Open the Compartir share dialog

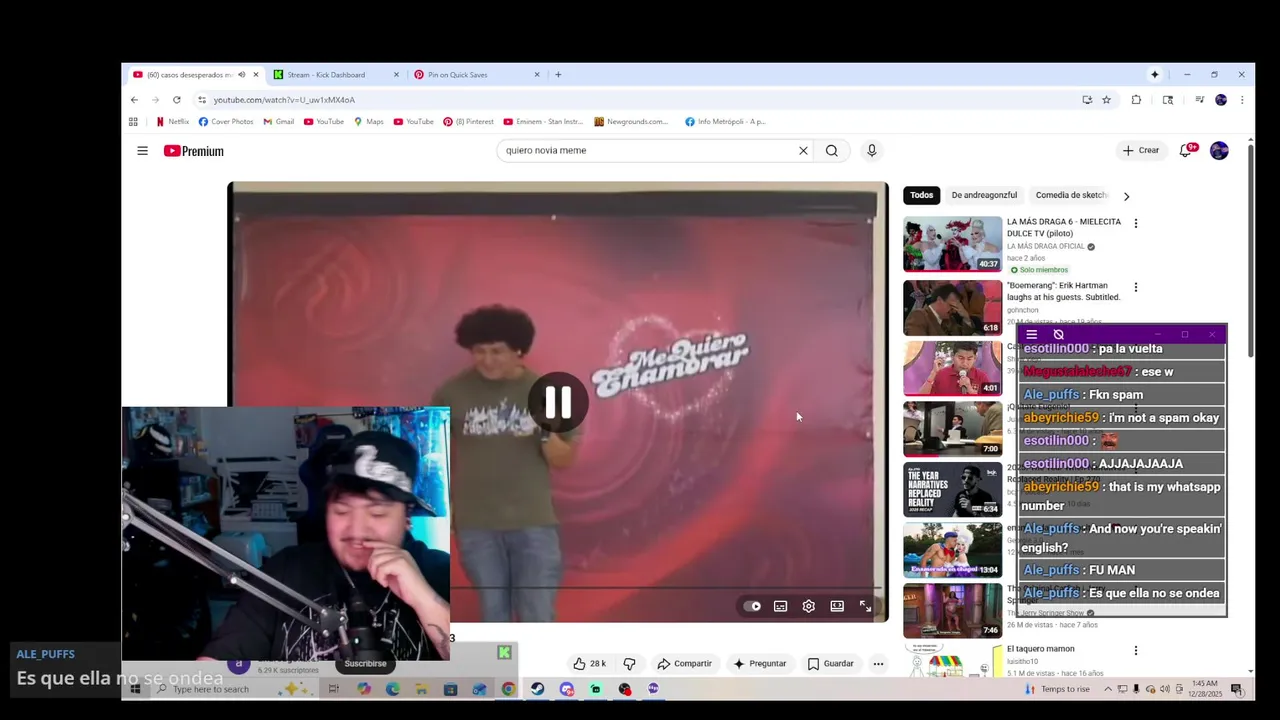[x=684, y=664]
